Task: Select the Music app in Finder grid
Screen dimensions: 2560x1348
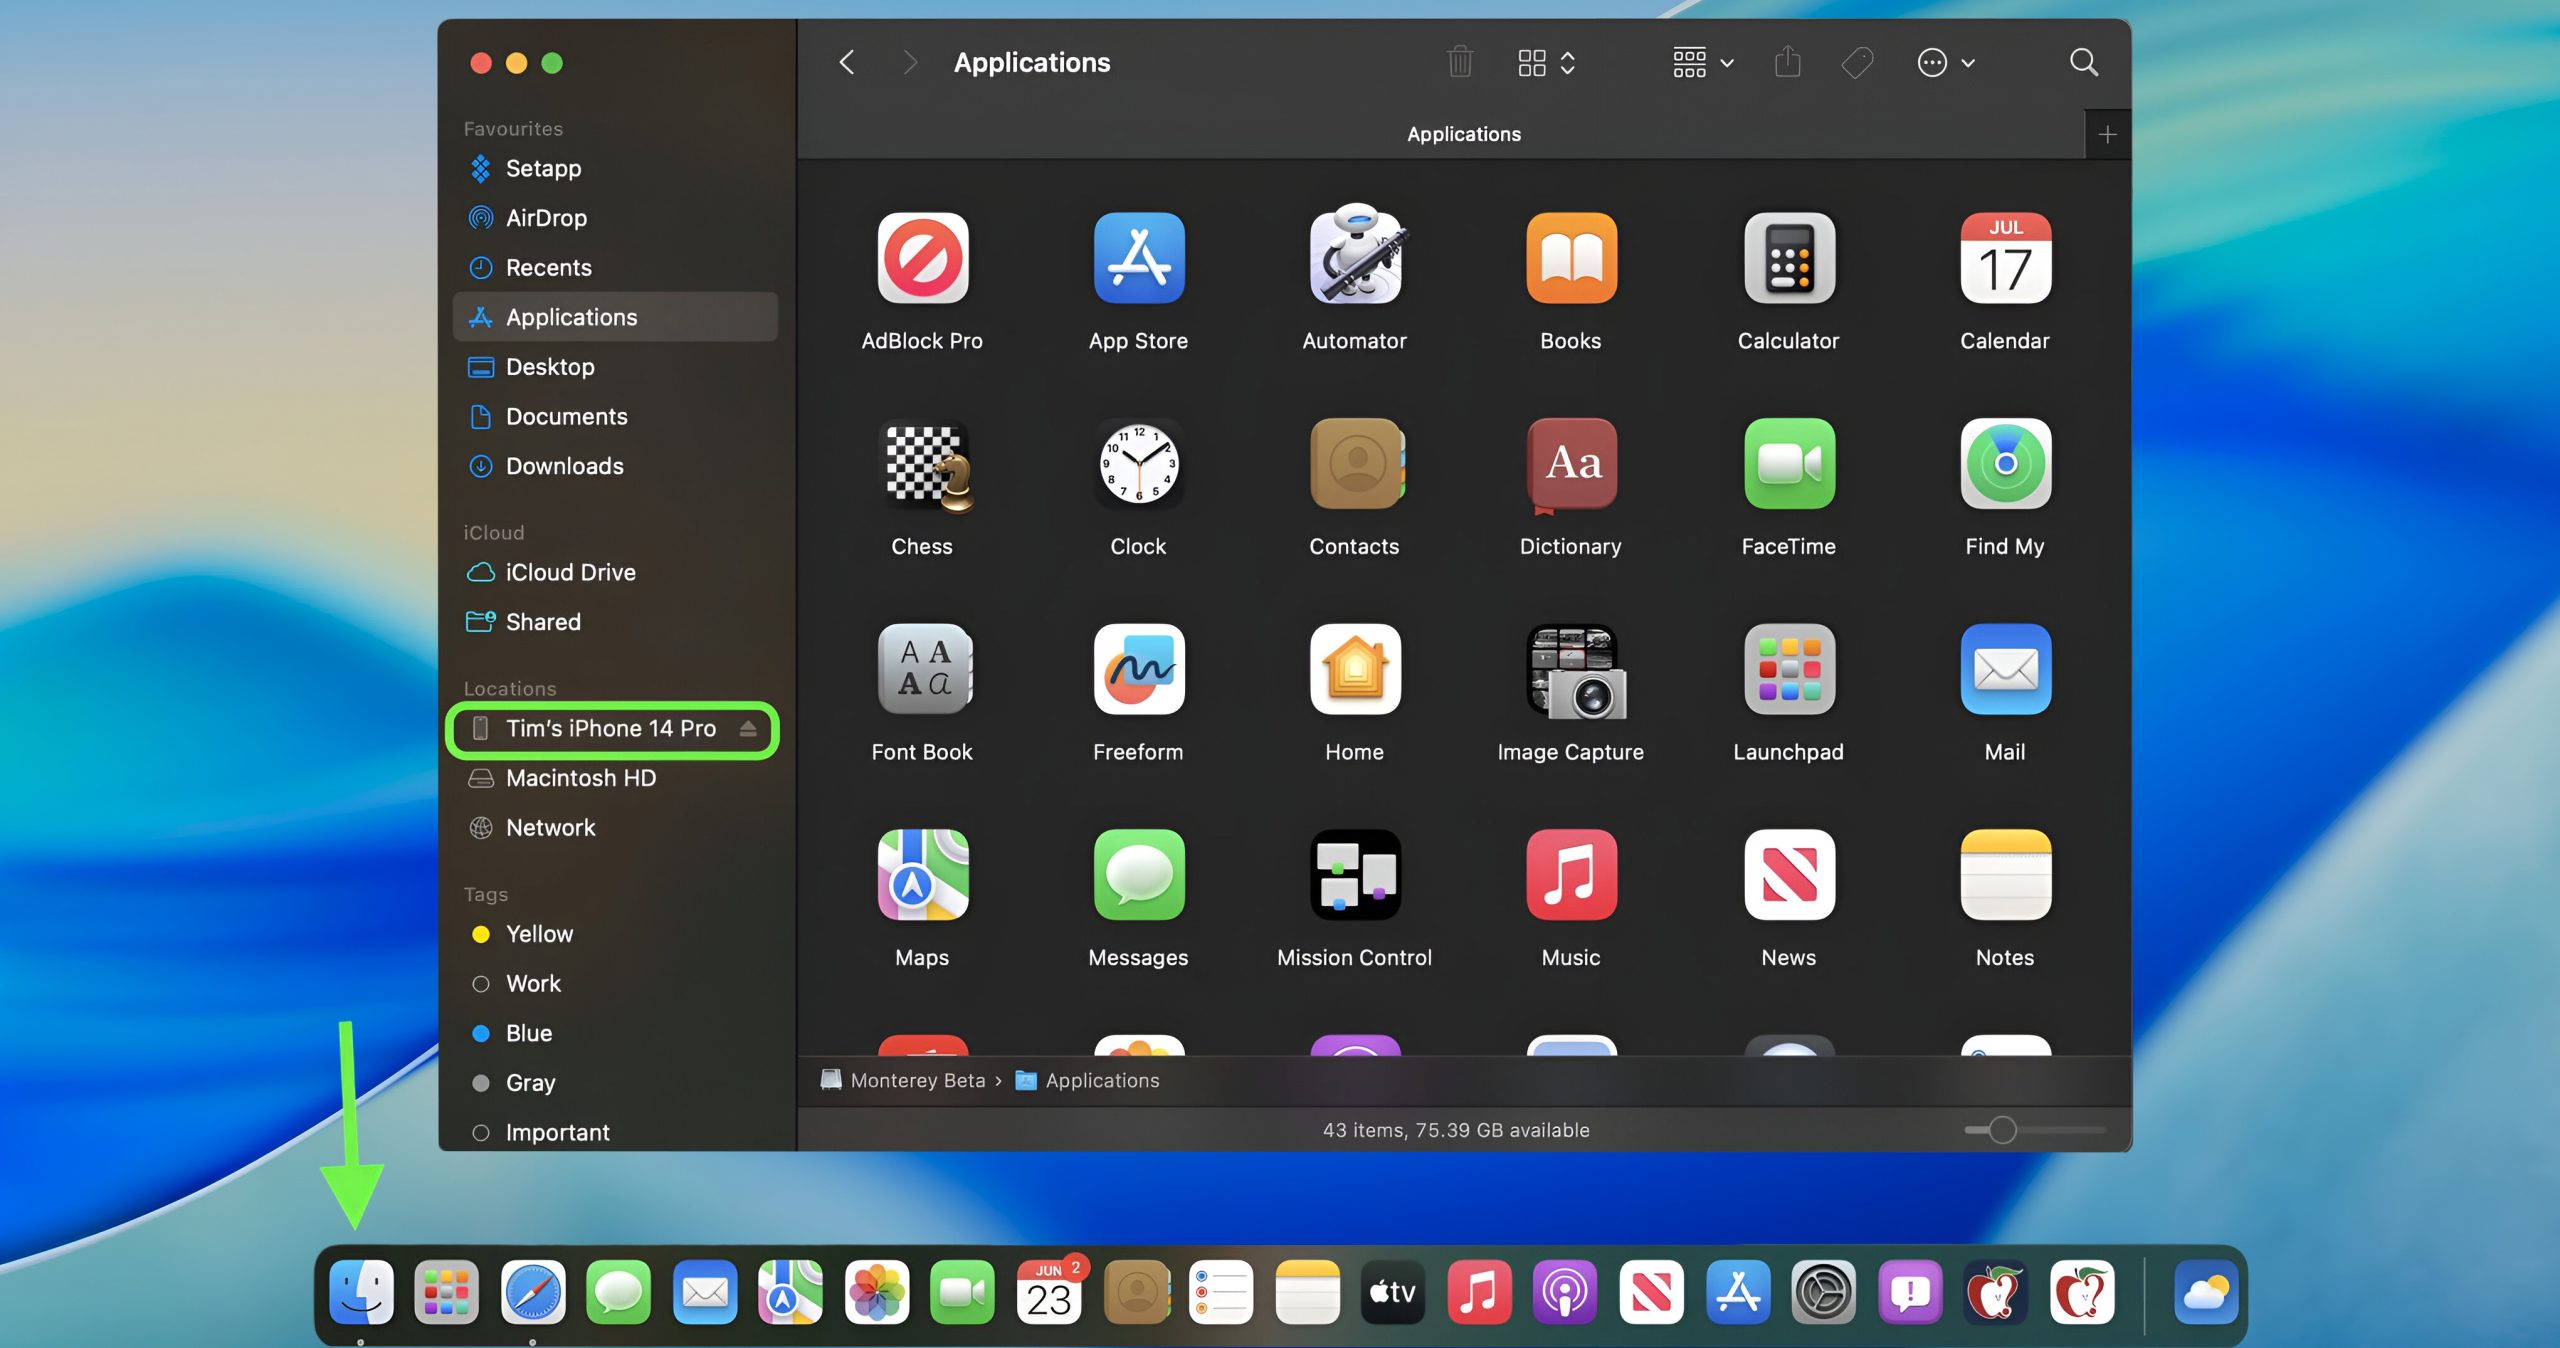Action: pyautogui.click(x=1571, y=875)
